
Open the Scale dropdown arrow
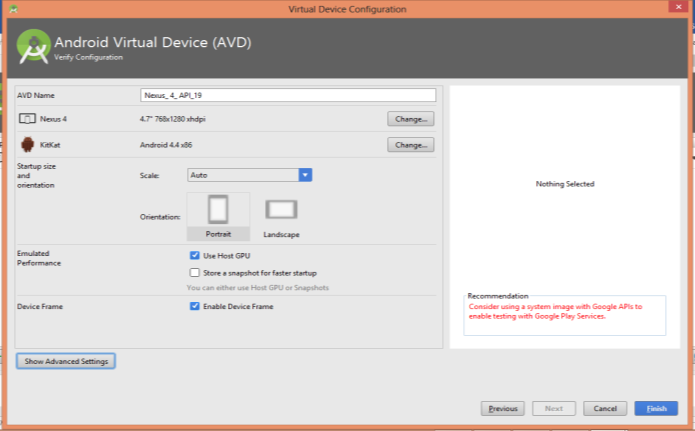click(305, 175)
